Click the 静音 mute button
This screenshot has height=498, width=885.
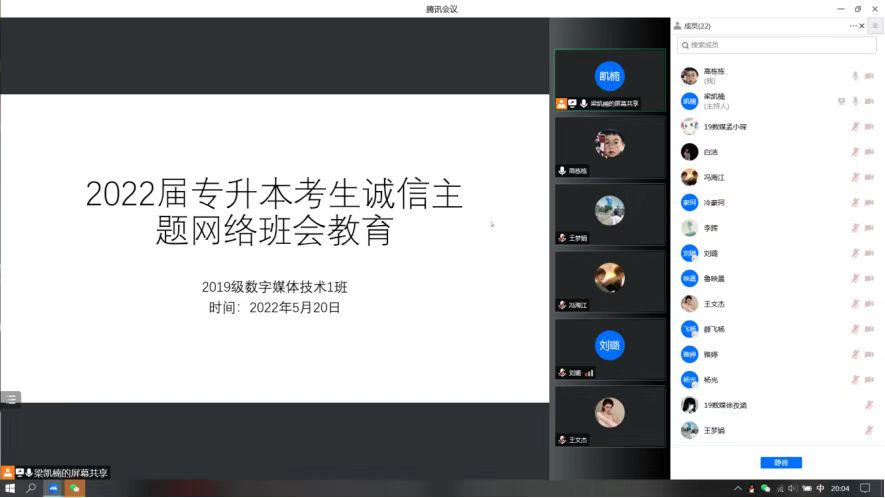781,463
